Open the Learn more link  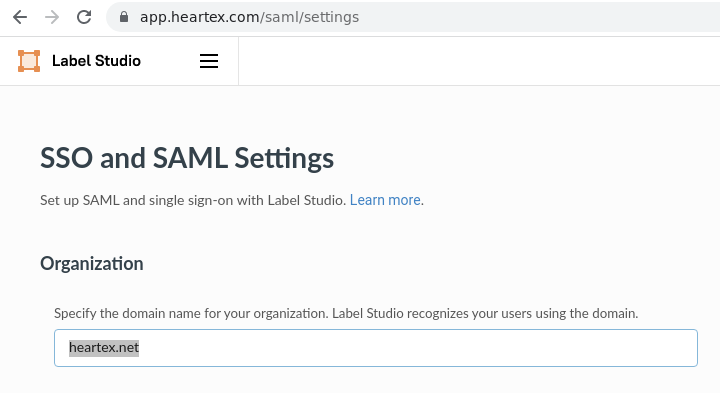coord(385,200)
